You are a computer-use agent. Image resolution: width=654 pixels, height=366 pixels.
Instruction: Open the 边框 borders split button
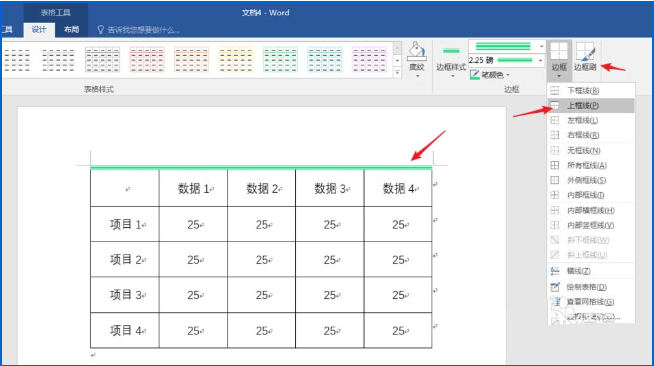[559, 60]
